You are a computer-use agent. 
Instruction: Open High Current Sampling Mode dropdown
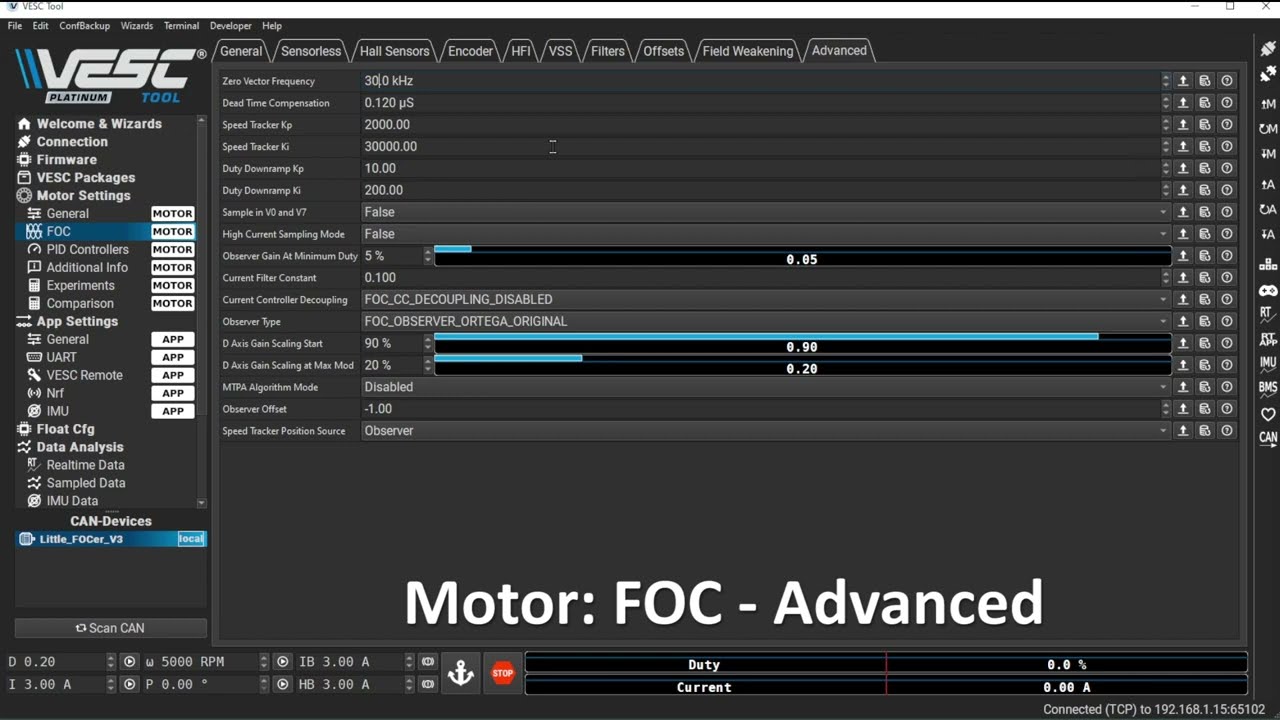click(x=766, y=234)
